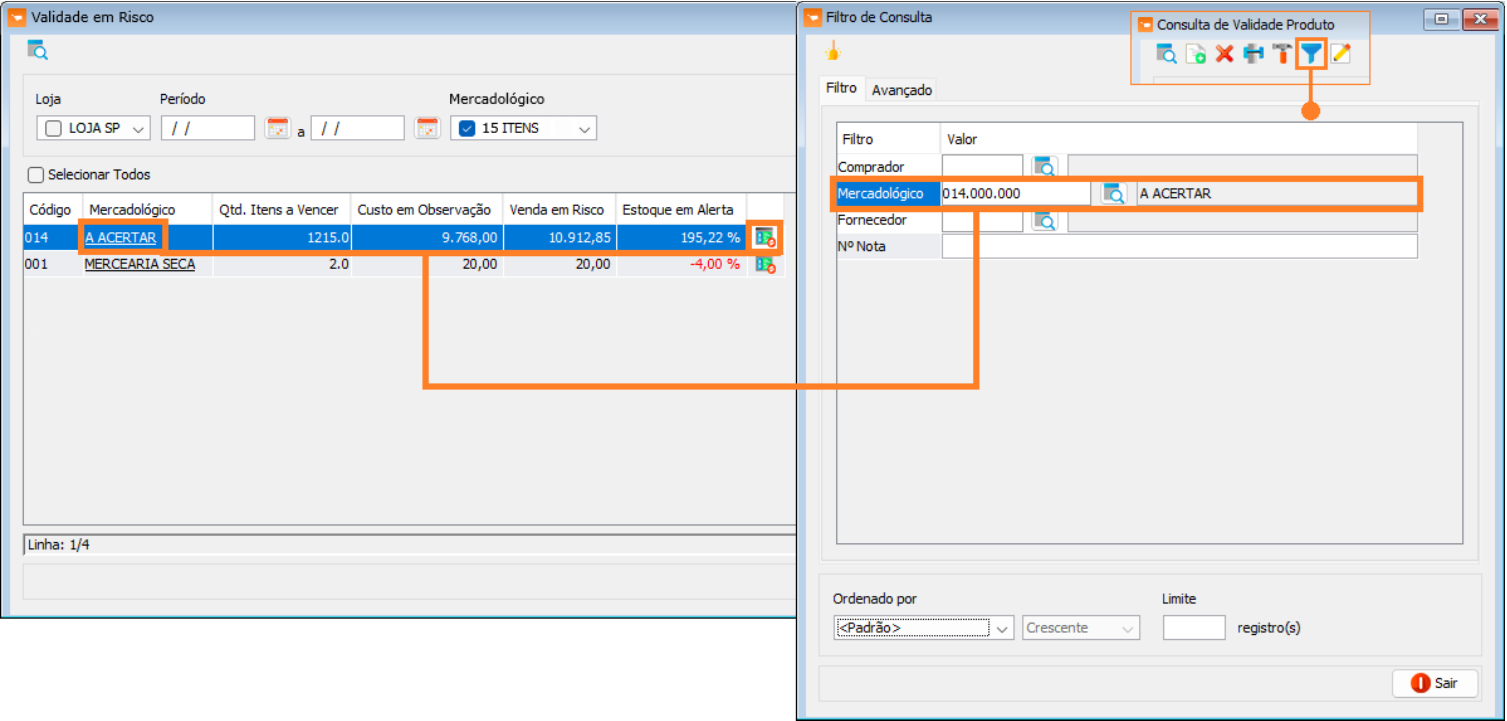1507x721 pixels.
Task: Click the printer icon in Consulta toolbar
Action: (1253, 54)
